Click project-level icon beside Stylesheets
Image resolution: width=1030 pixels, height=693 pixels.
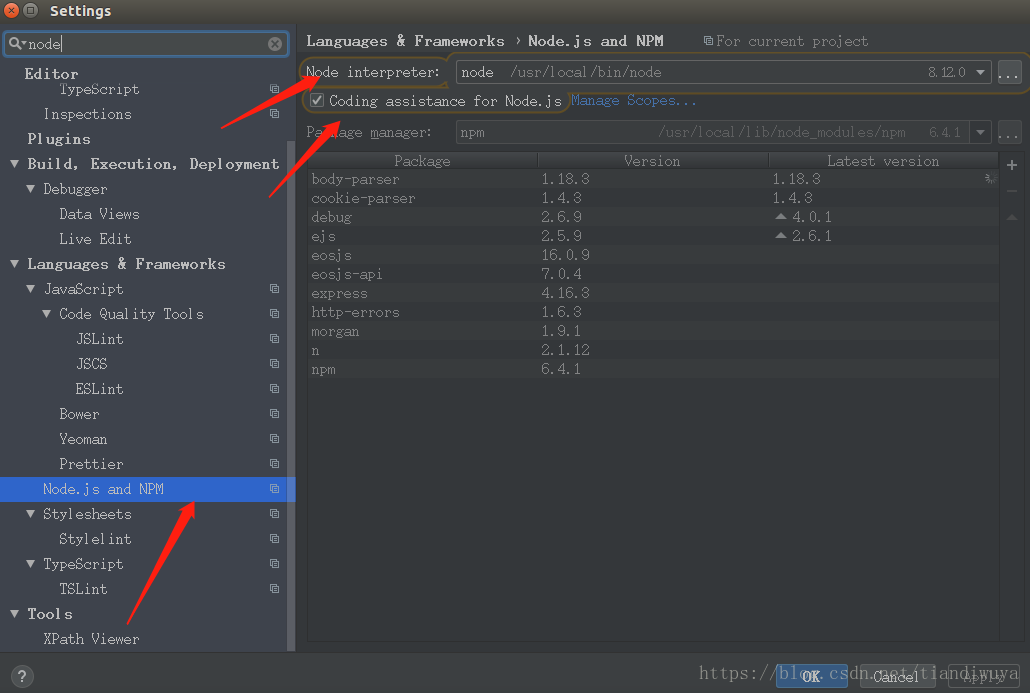point(275,513)
